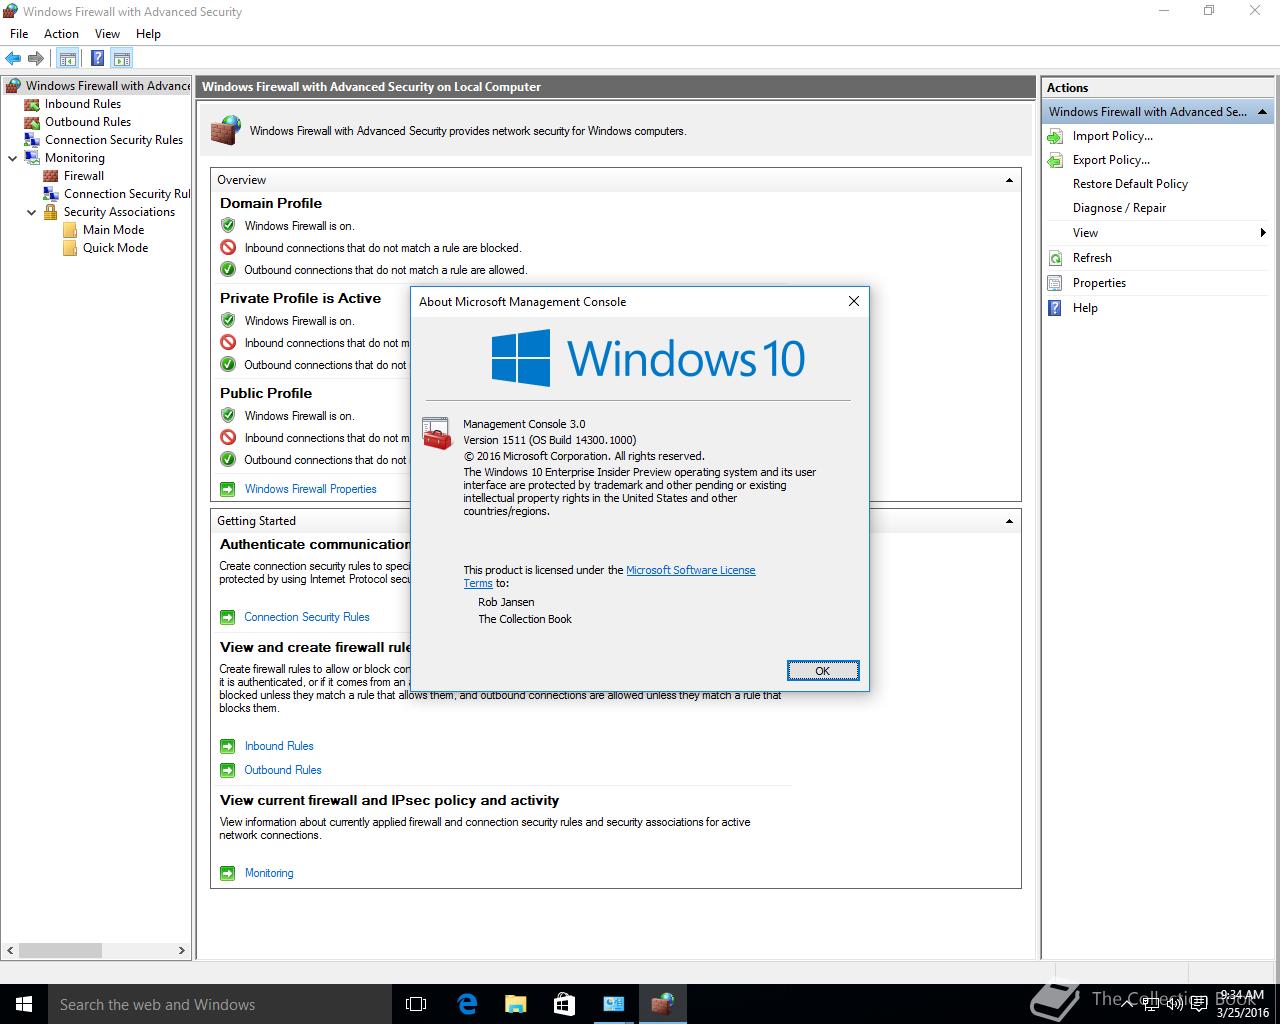Collapse the Actions pane group header

click(1262, 112)
